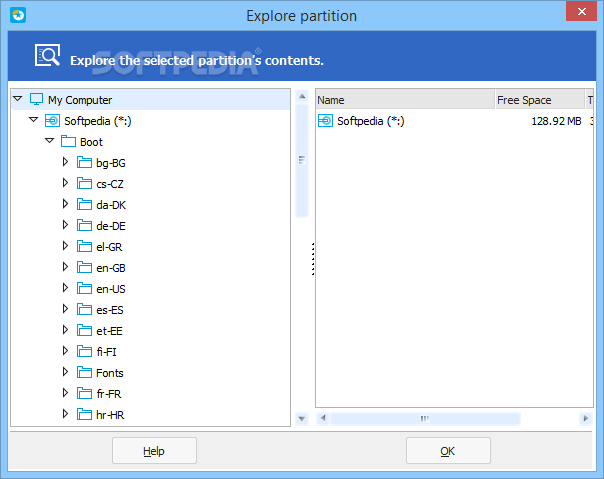Click the es-ES folder icon
The image size is (604, 479).
point(84,309)
